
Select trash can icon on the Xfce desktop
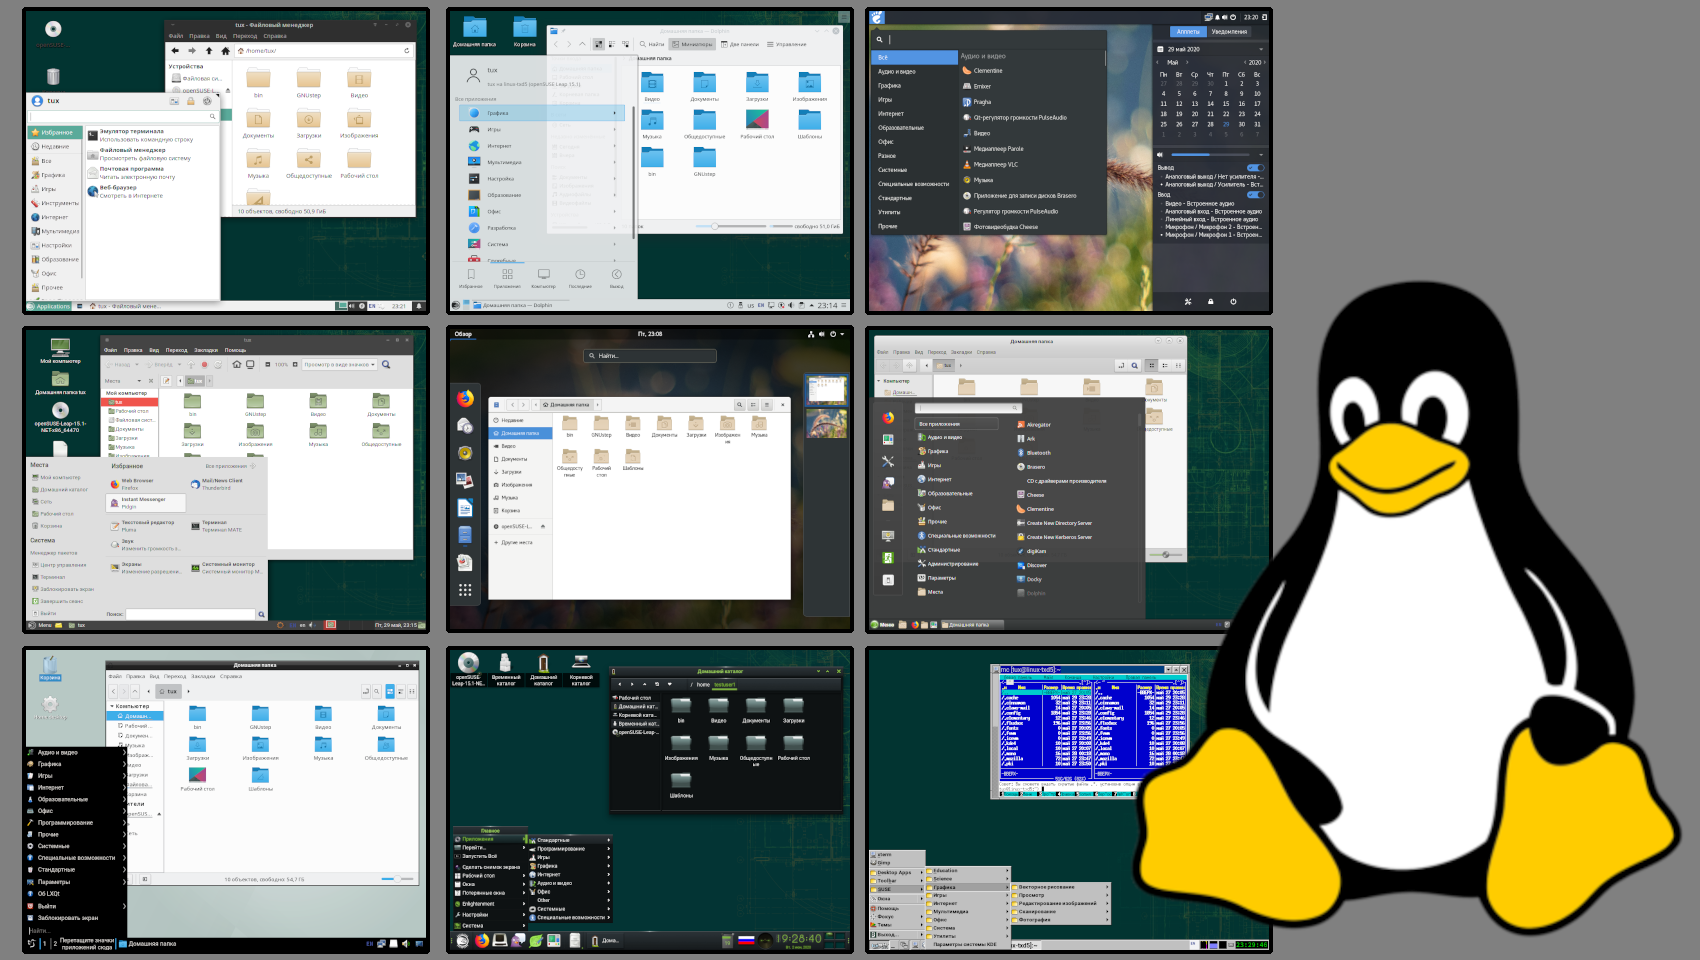53,77
